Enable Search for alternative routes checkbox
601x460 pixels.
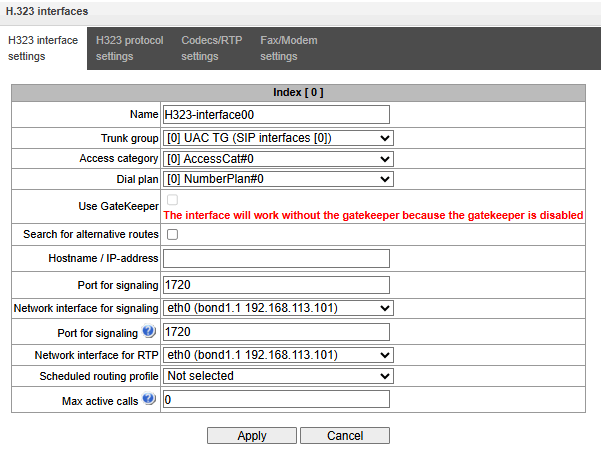172,235
